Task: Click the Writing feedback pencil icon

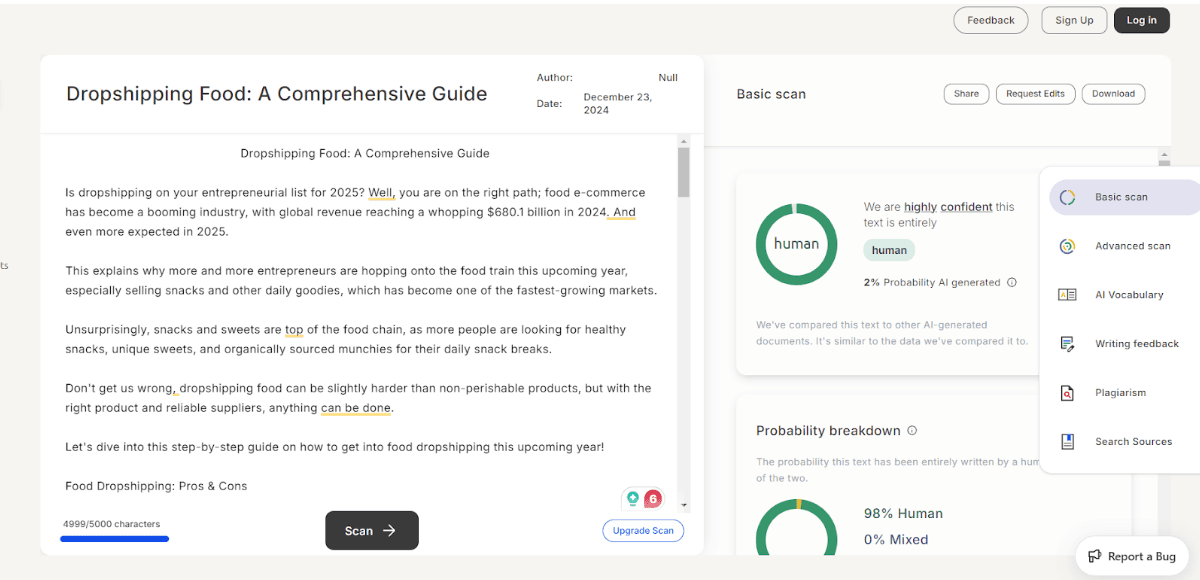Action: [1067, 344]
